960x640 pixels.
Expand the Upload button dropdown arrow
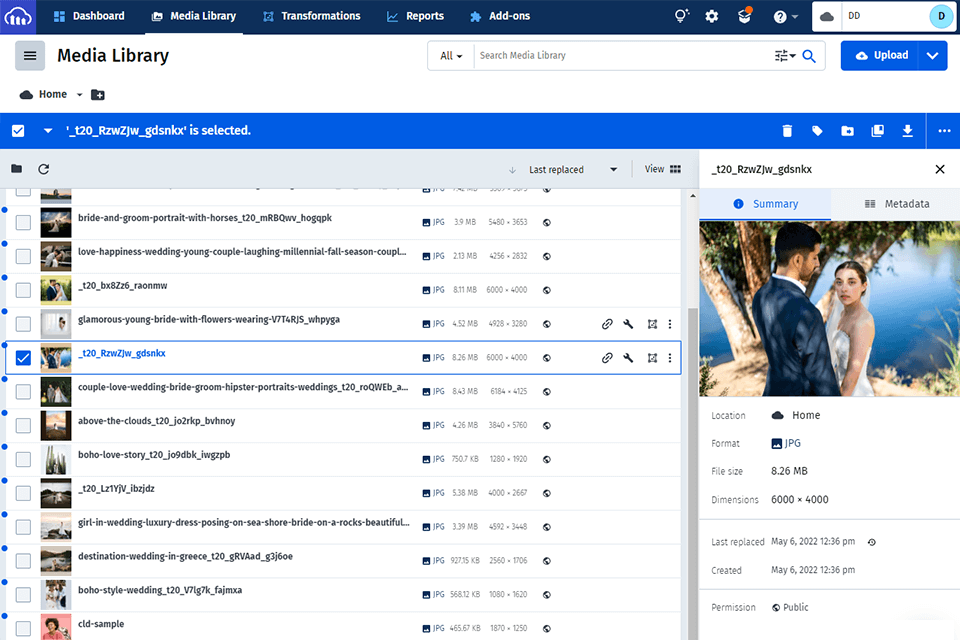[x=932, y=56]
